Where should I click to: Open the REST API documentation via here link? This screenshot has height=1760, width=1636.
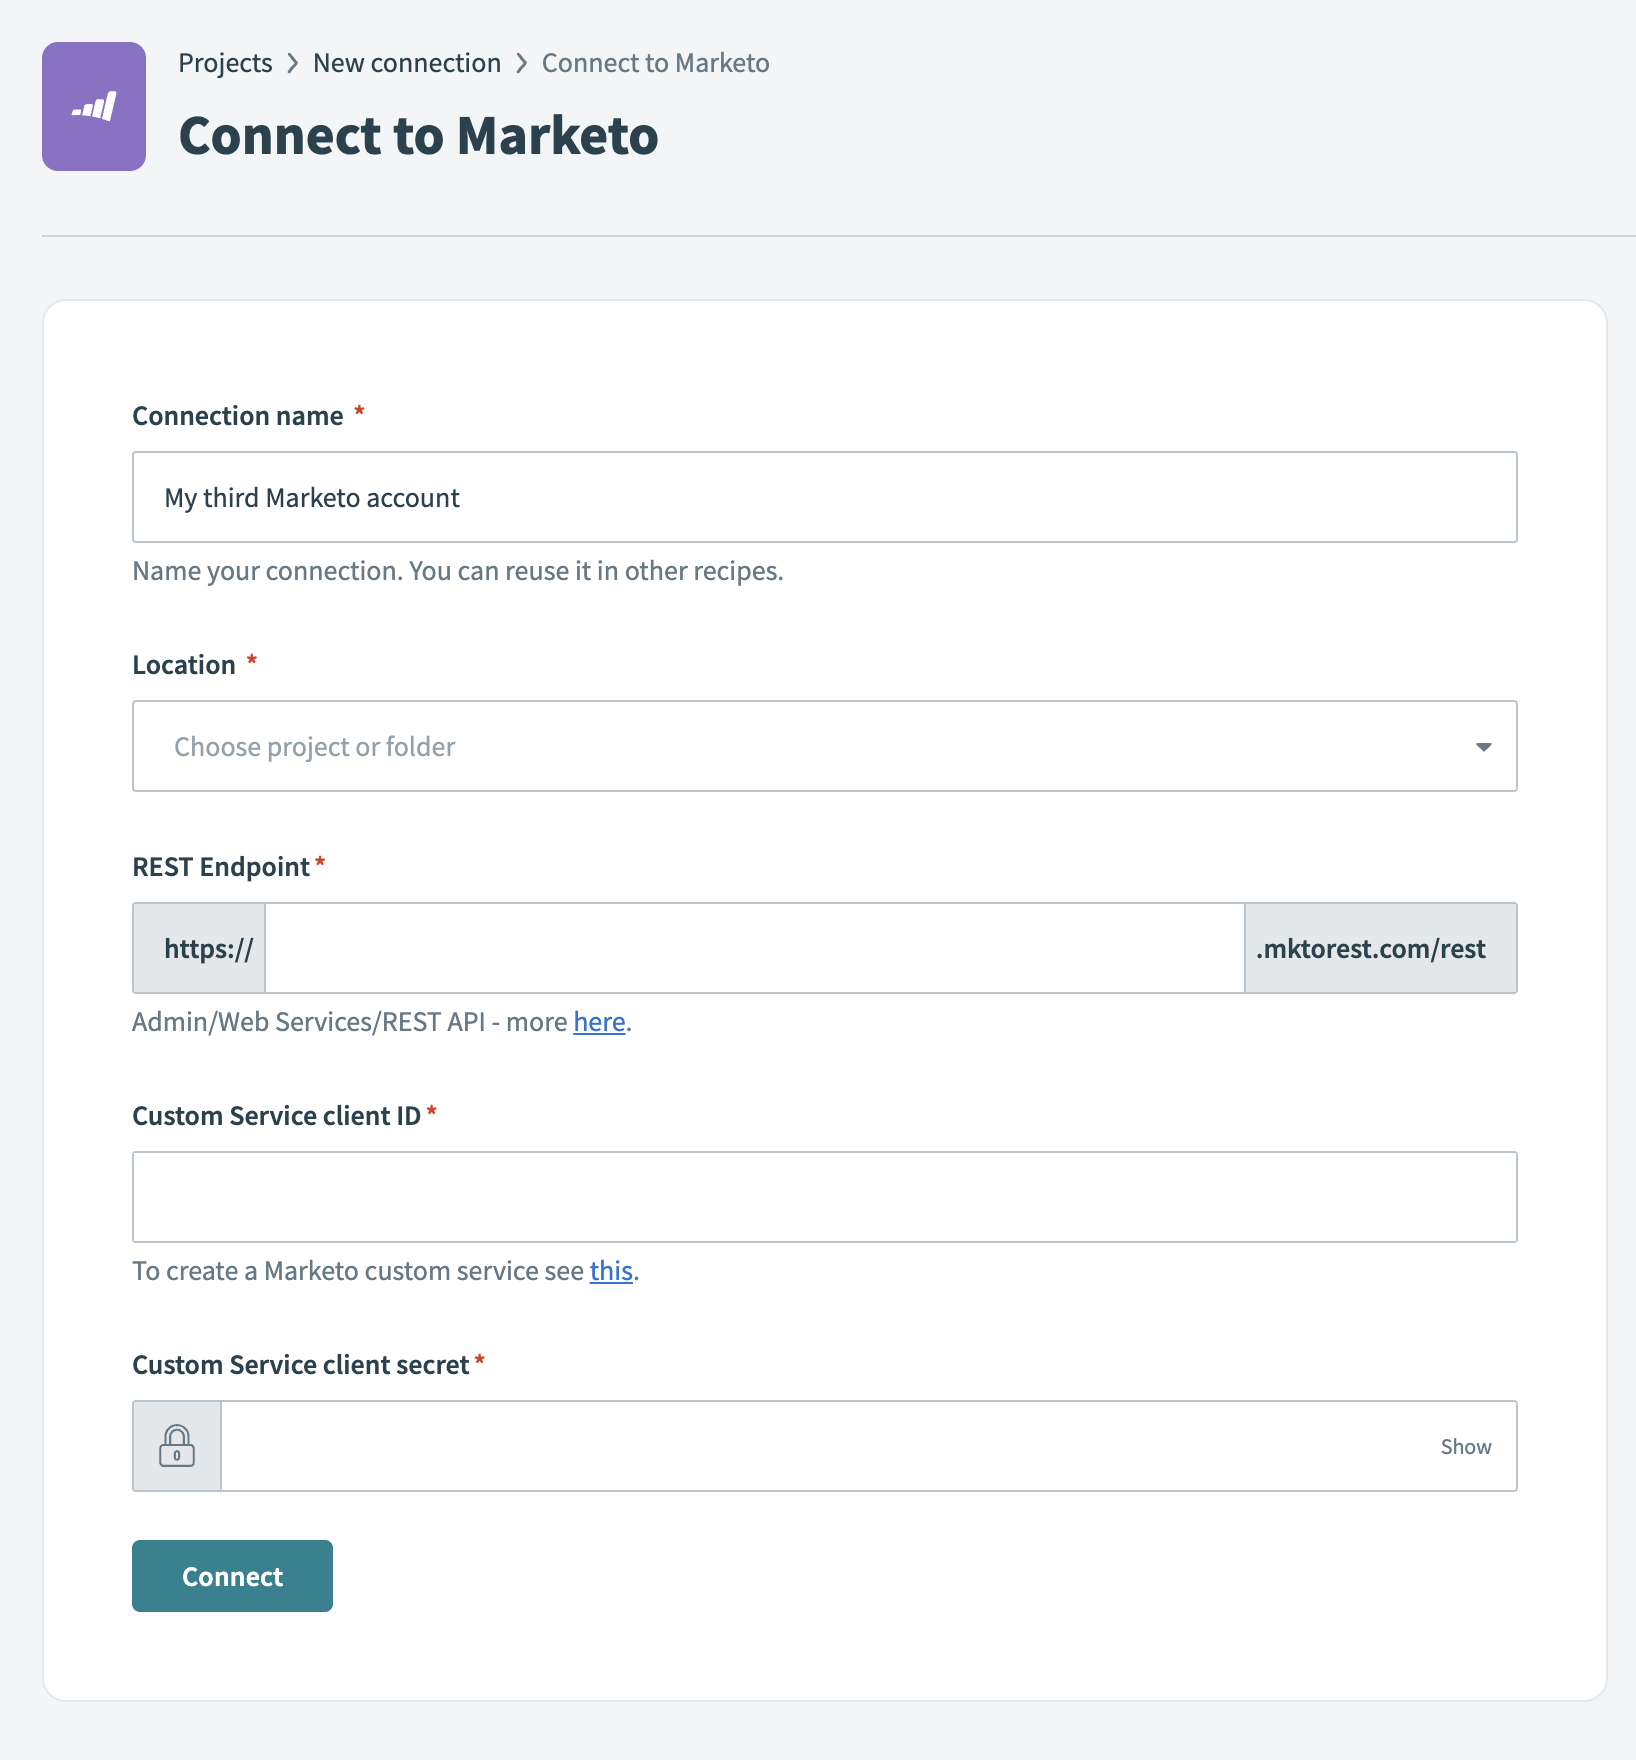point(598,1021)
